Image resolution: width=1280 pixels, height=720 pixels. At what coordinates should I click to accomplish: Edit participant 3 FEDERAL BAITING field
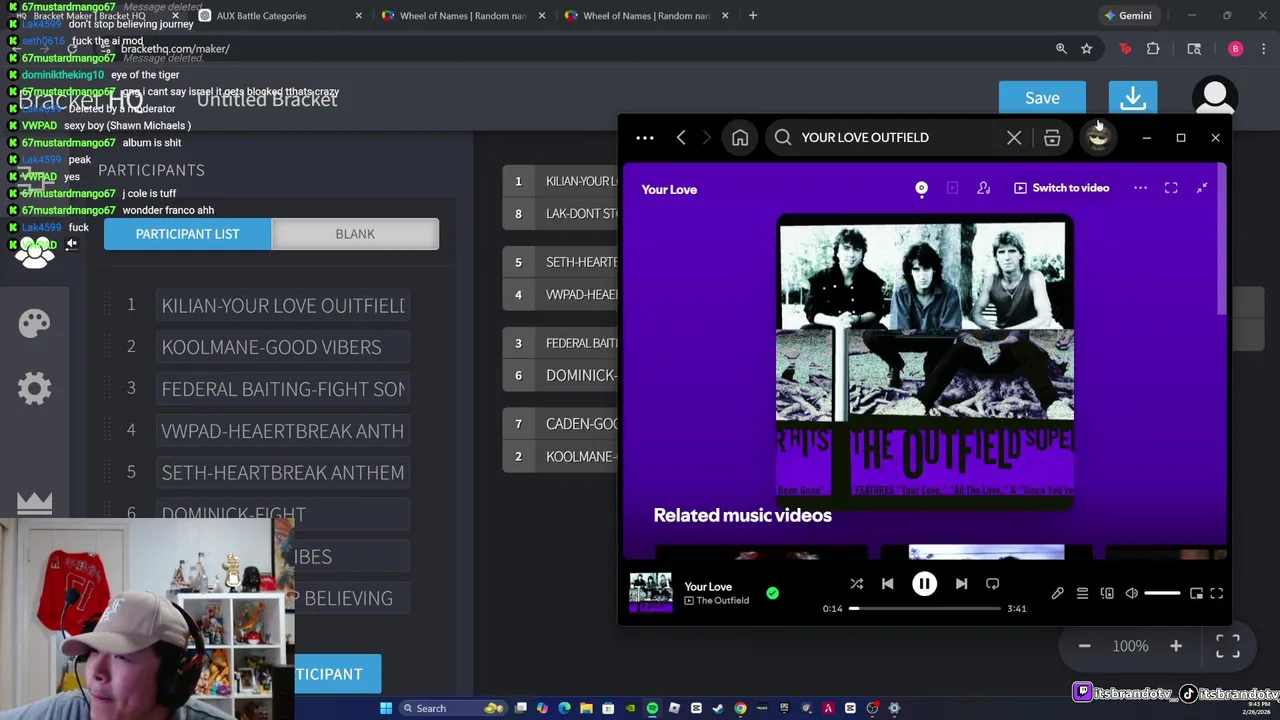[283, 389]
